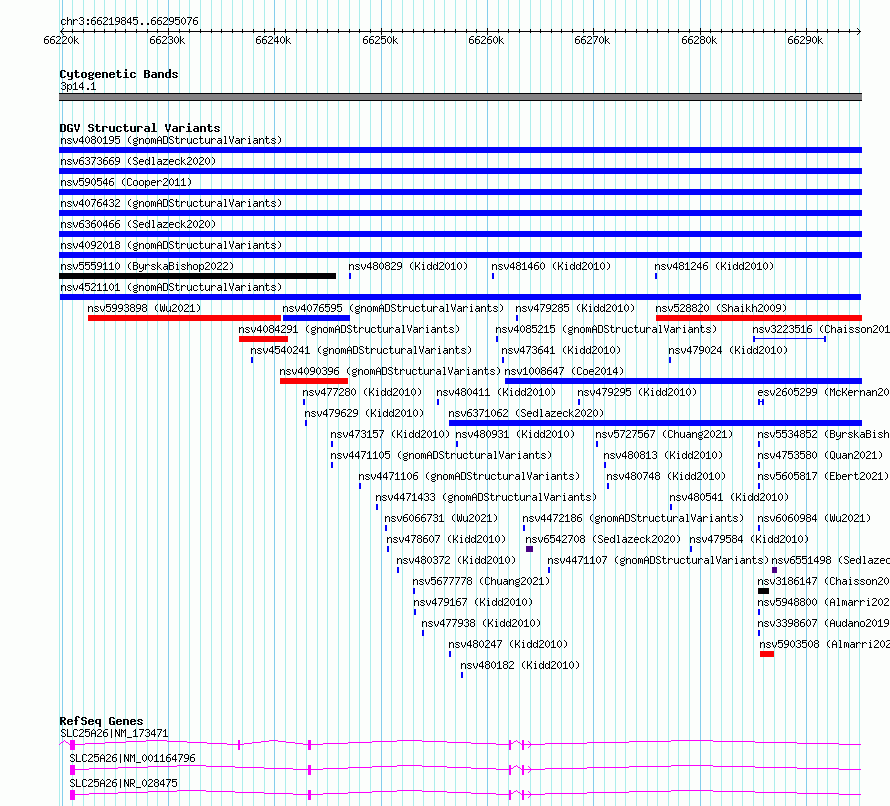890x806 pixels.
Task: Select purple marker under nsv6542708
Action: tap(530, 549)
